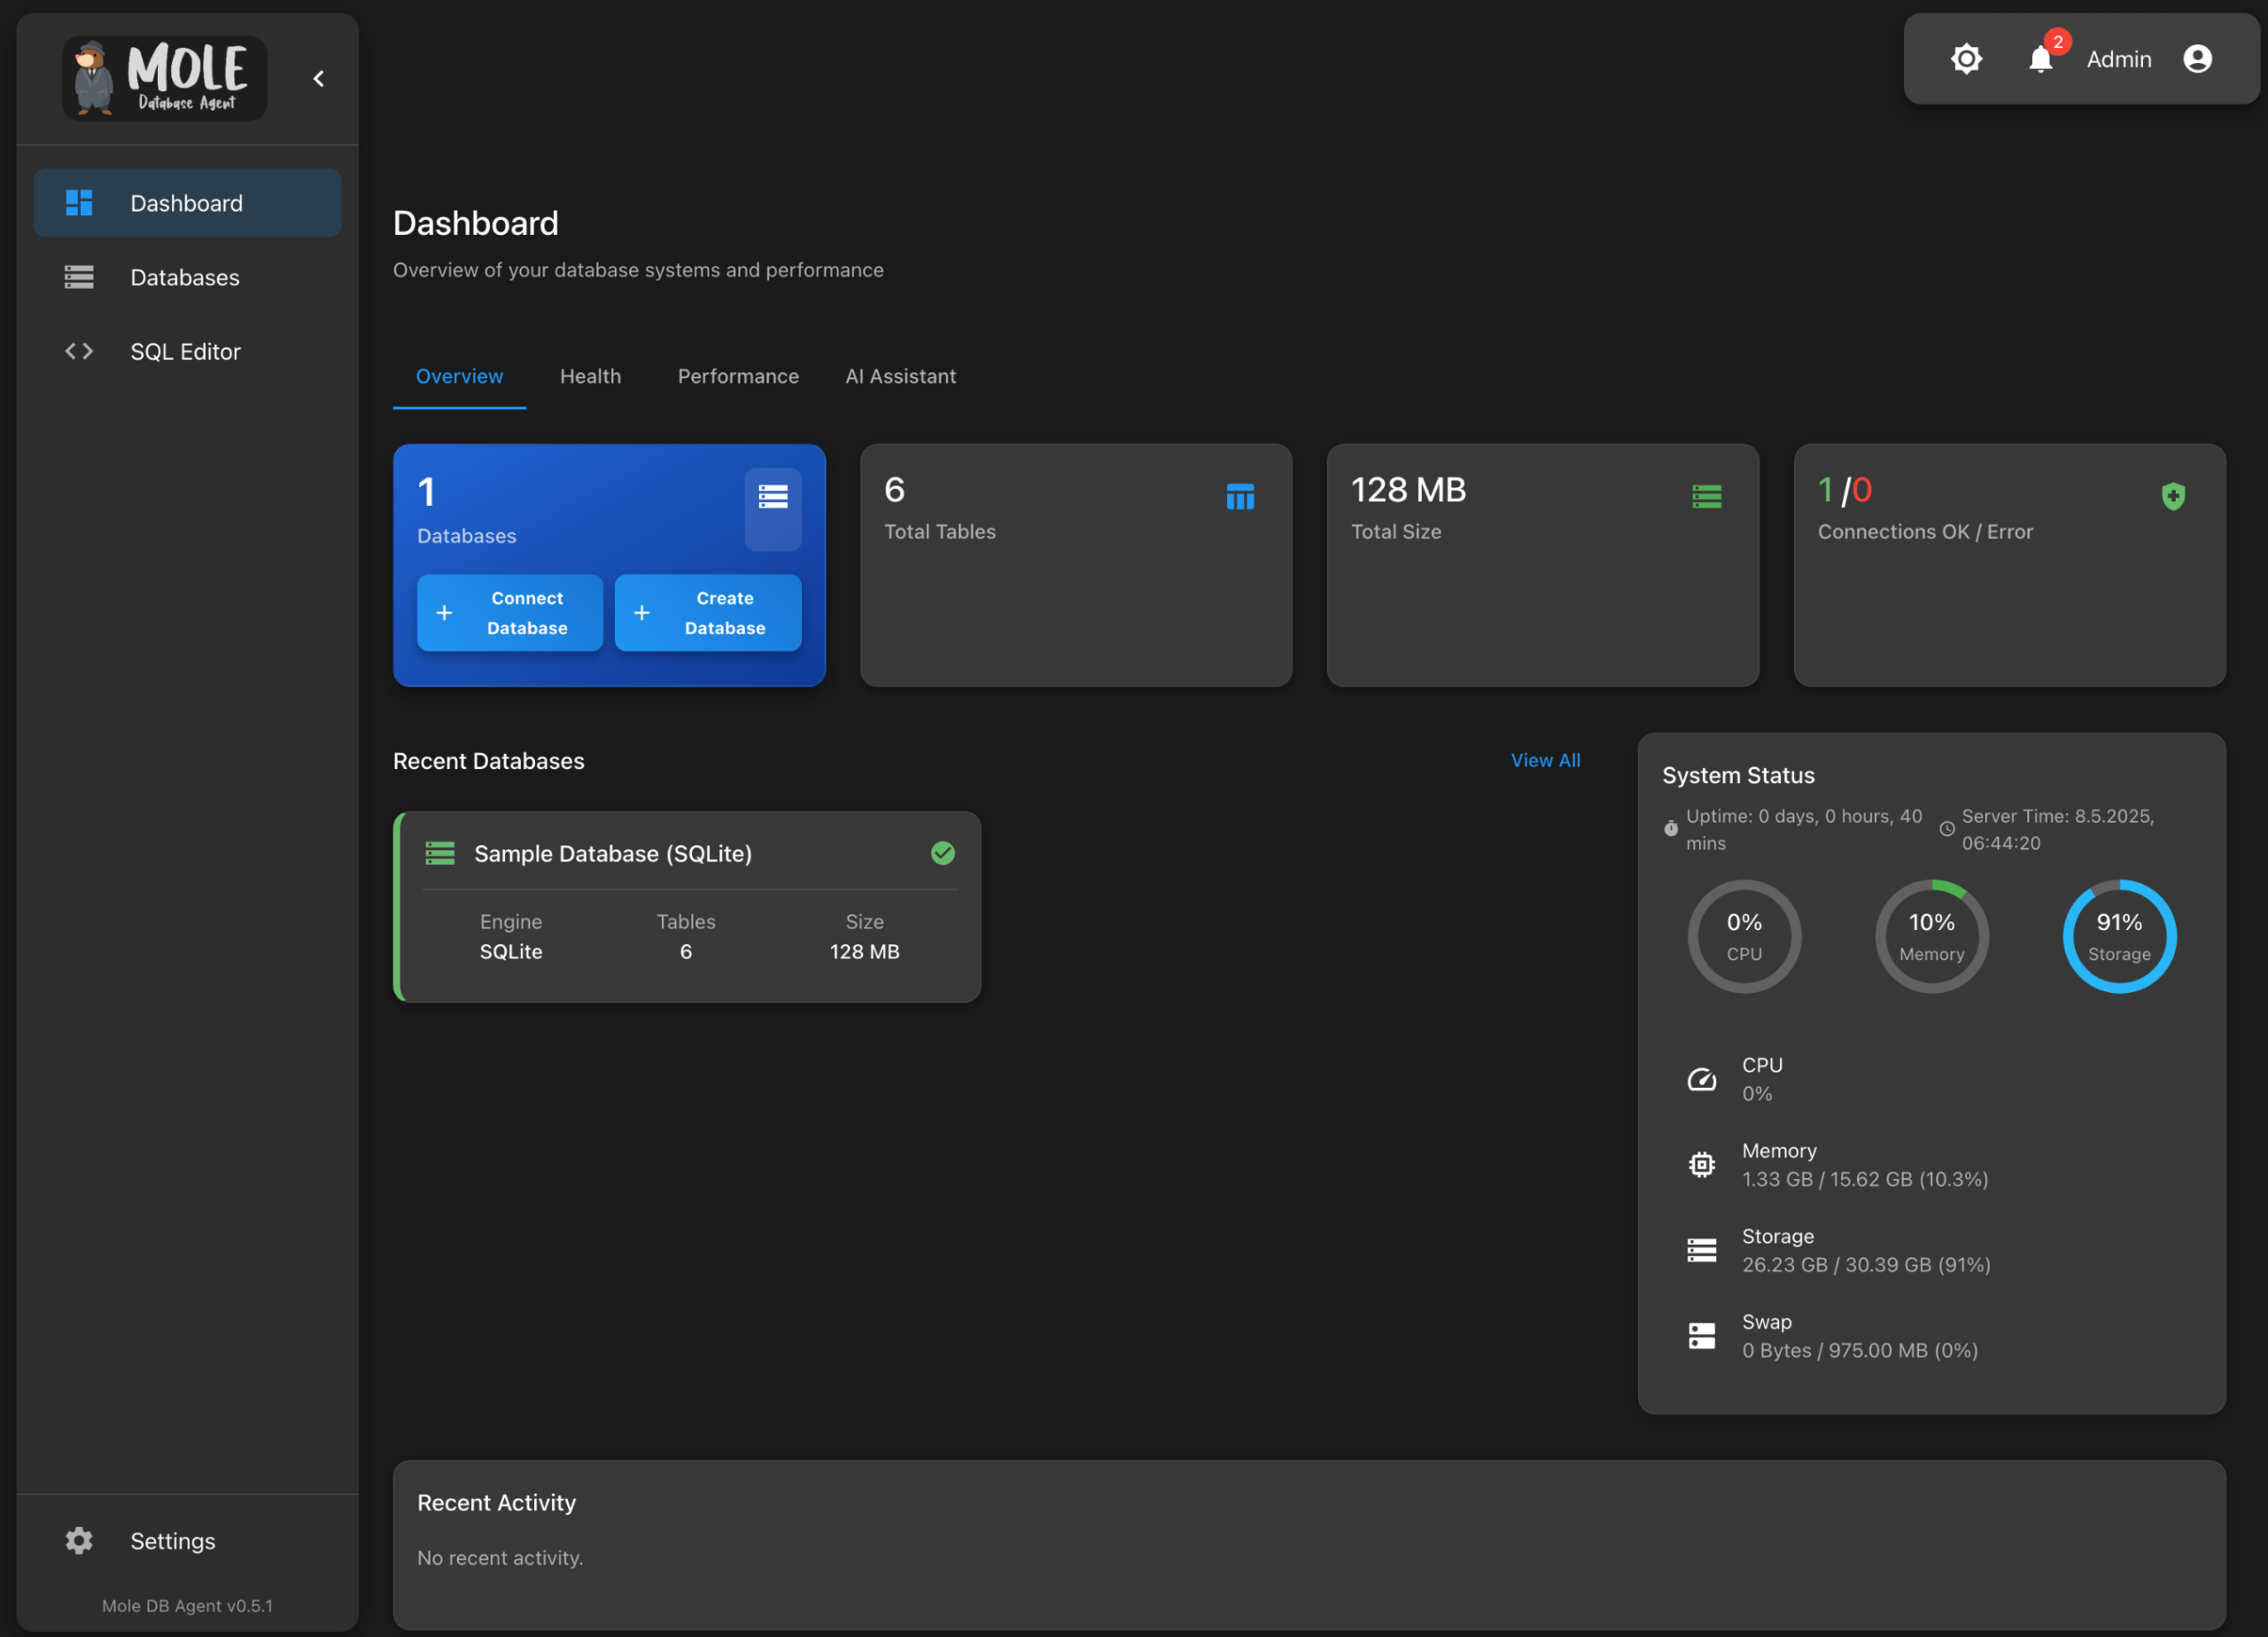
Task: Open the AI Assistant tab
Action: 900,376
